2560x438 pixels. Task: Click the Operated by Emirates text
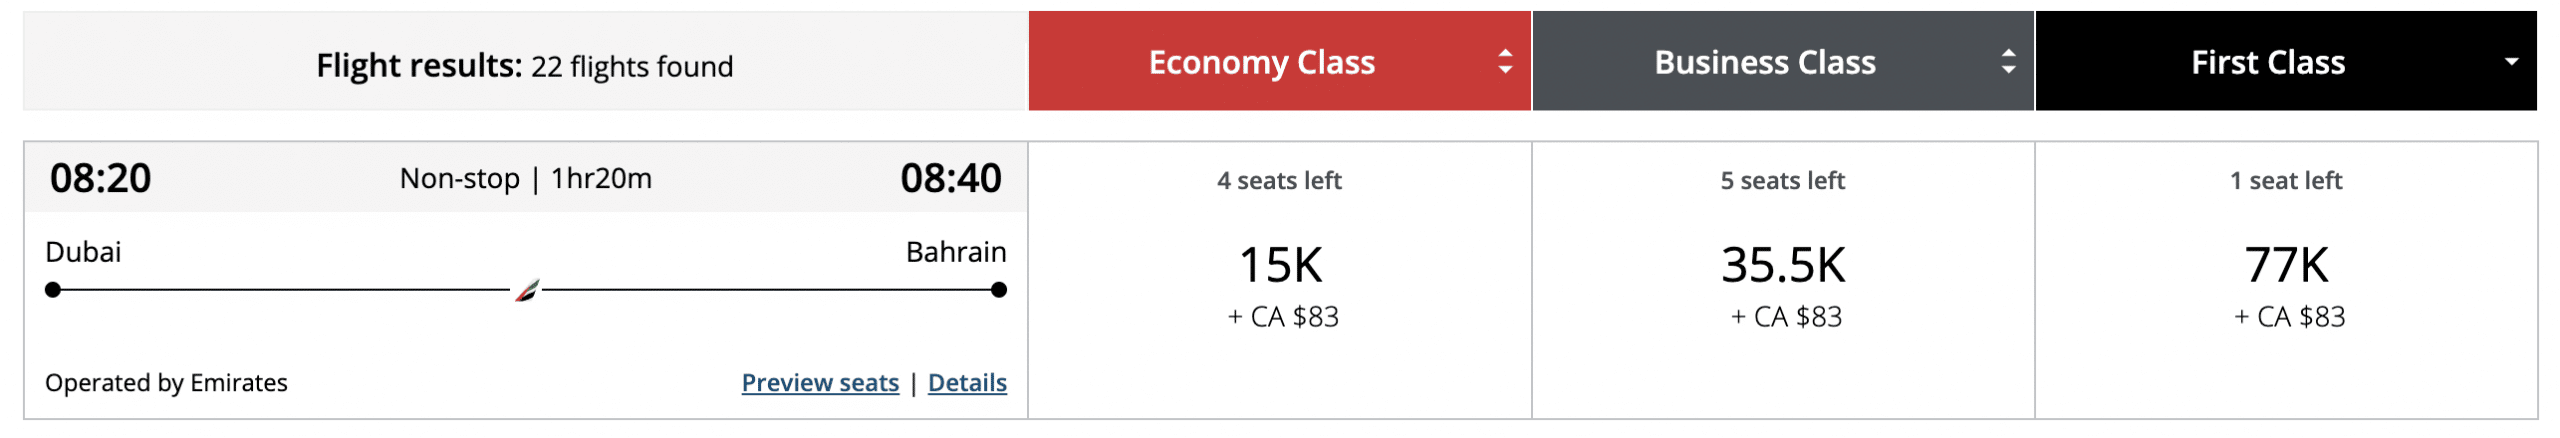[166, 383]
